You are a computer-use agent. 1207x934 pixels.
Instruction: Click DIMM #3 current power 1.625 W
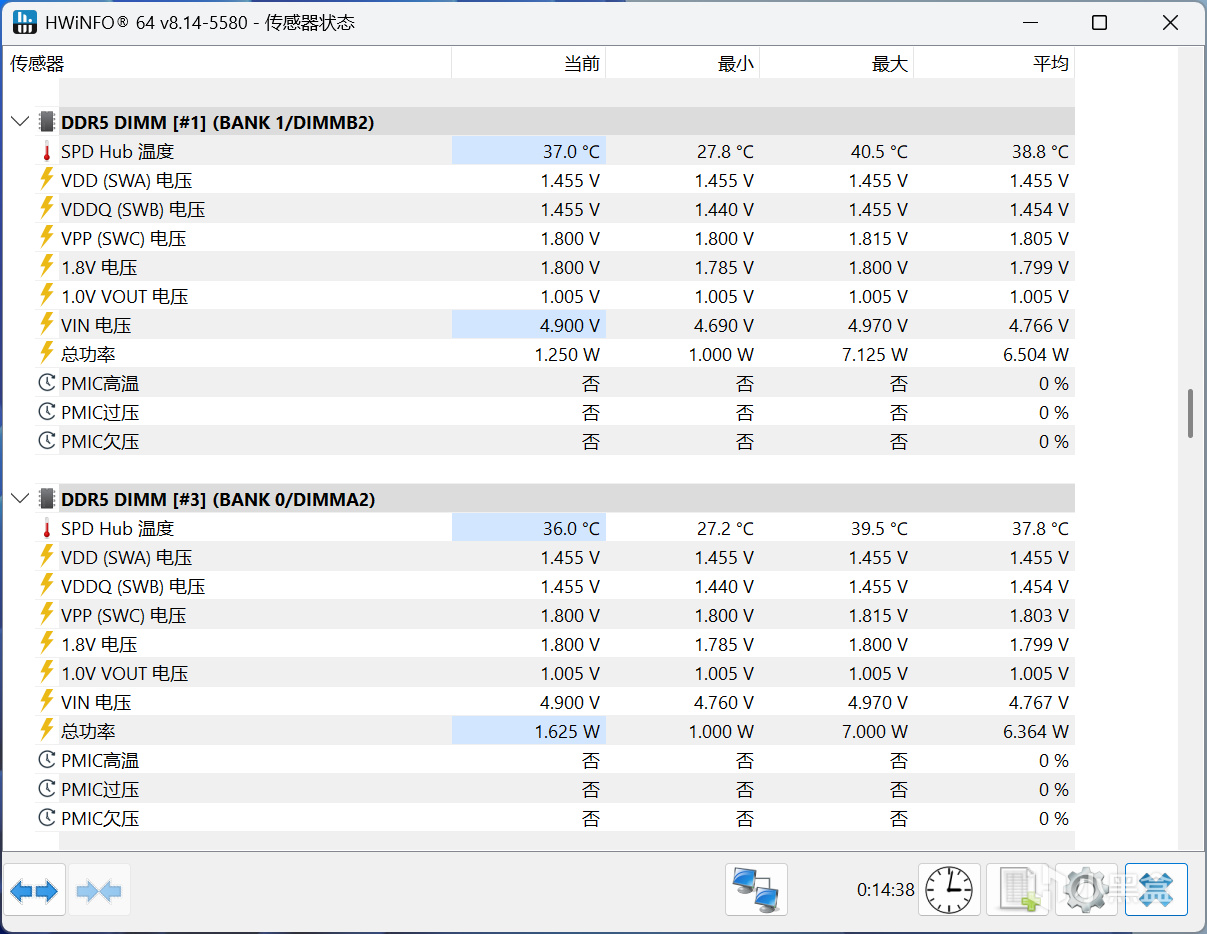click(567, 731)
